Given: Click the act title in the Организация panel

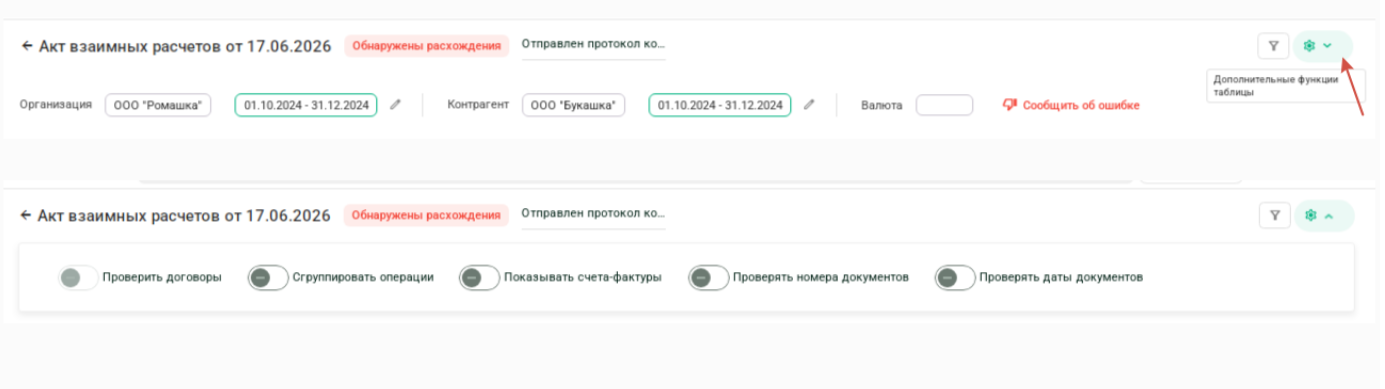Looking at the screenshot, I should click(184, 46).
